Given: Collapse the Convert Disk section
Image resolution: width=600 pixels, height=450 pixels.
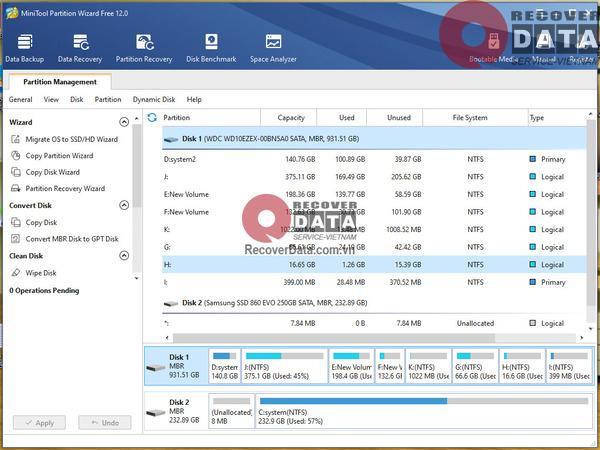Looking at the screenshot, I should tap(124, 205).
